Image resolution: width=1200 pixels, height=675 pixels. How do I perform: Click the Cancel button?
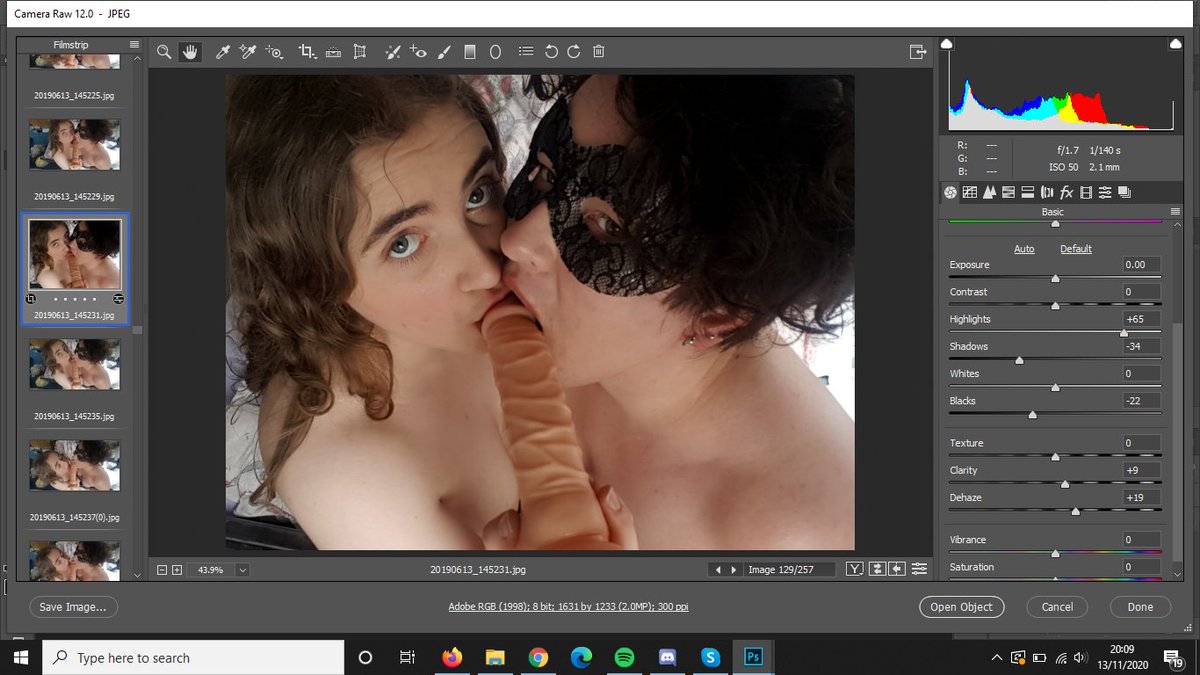click(1057, 607)
